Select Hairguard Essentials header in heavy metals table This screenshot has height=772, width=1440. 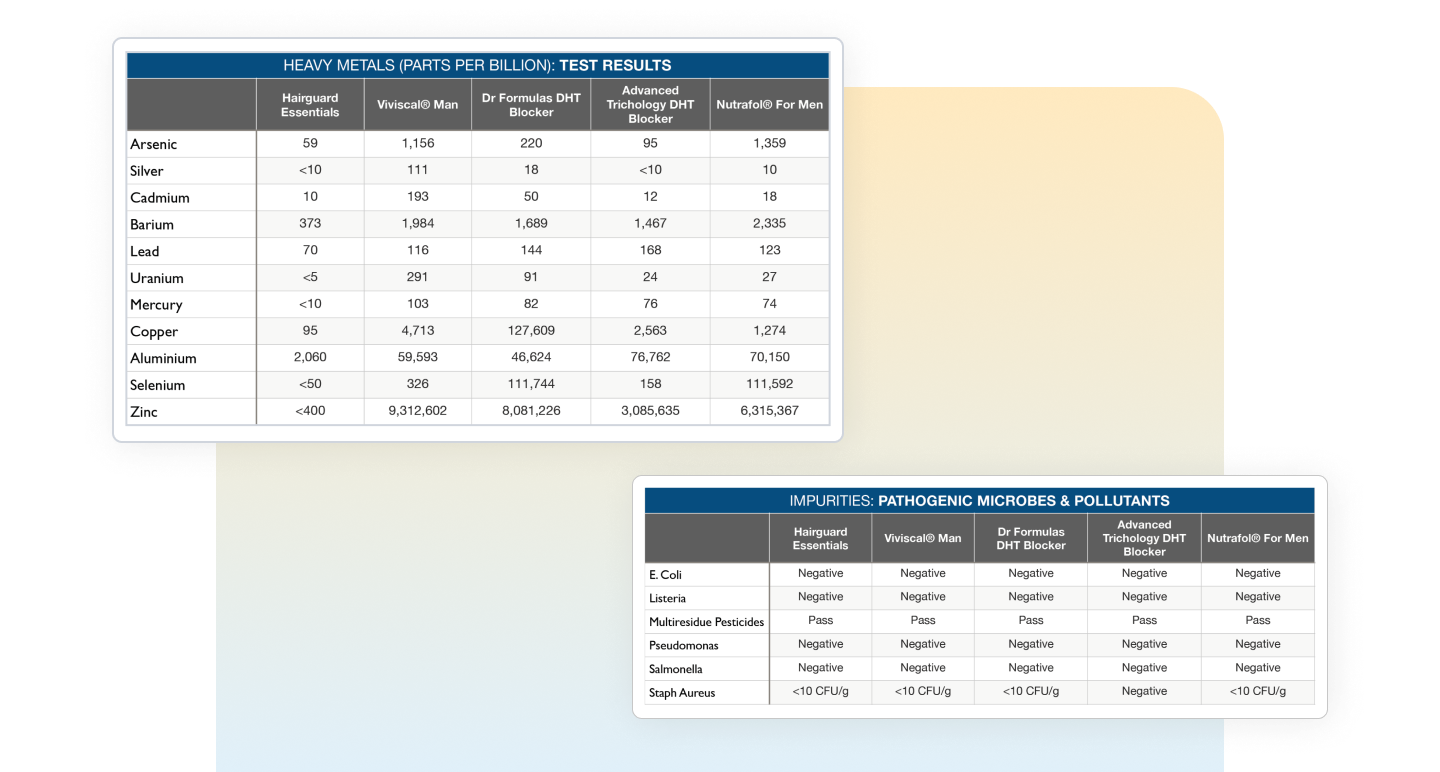pos(310,105)
